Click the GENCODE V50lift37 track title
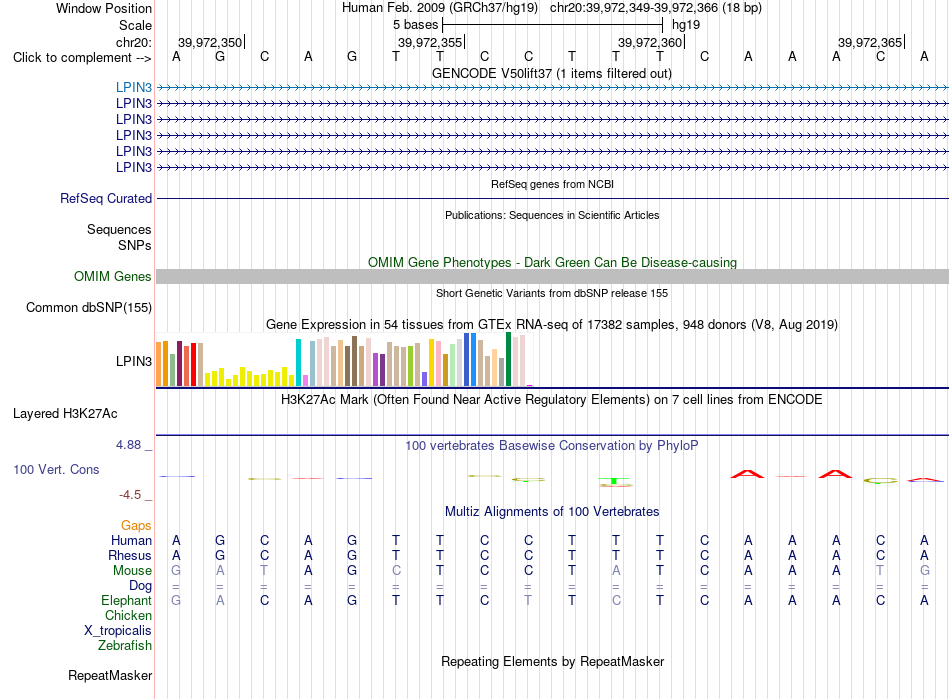Viewport: 950px width, 699px height. [552, 74]
